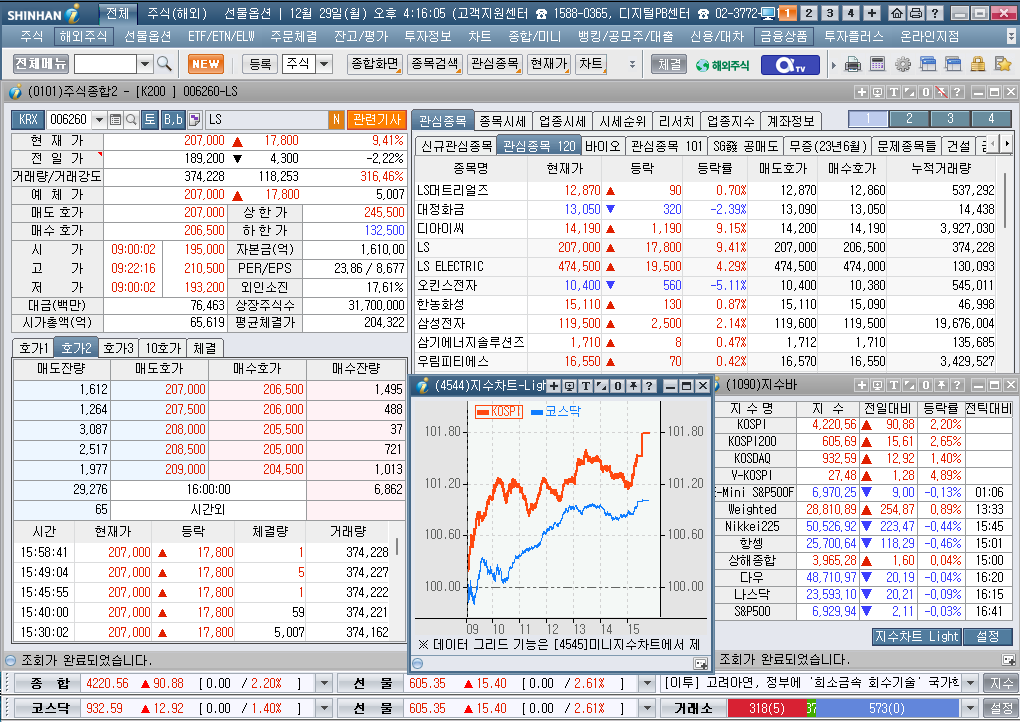Image resolution: width=1020 pixels, height=722 pixels.
Task: Click the plus icon in 주식종합2 window header
Action: point(861,92)
